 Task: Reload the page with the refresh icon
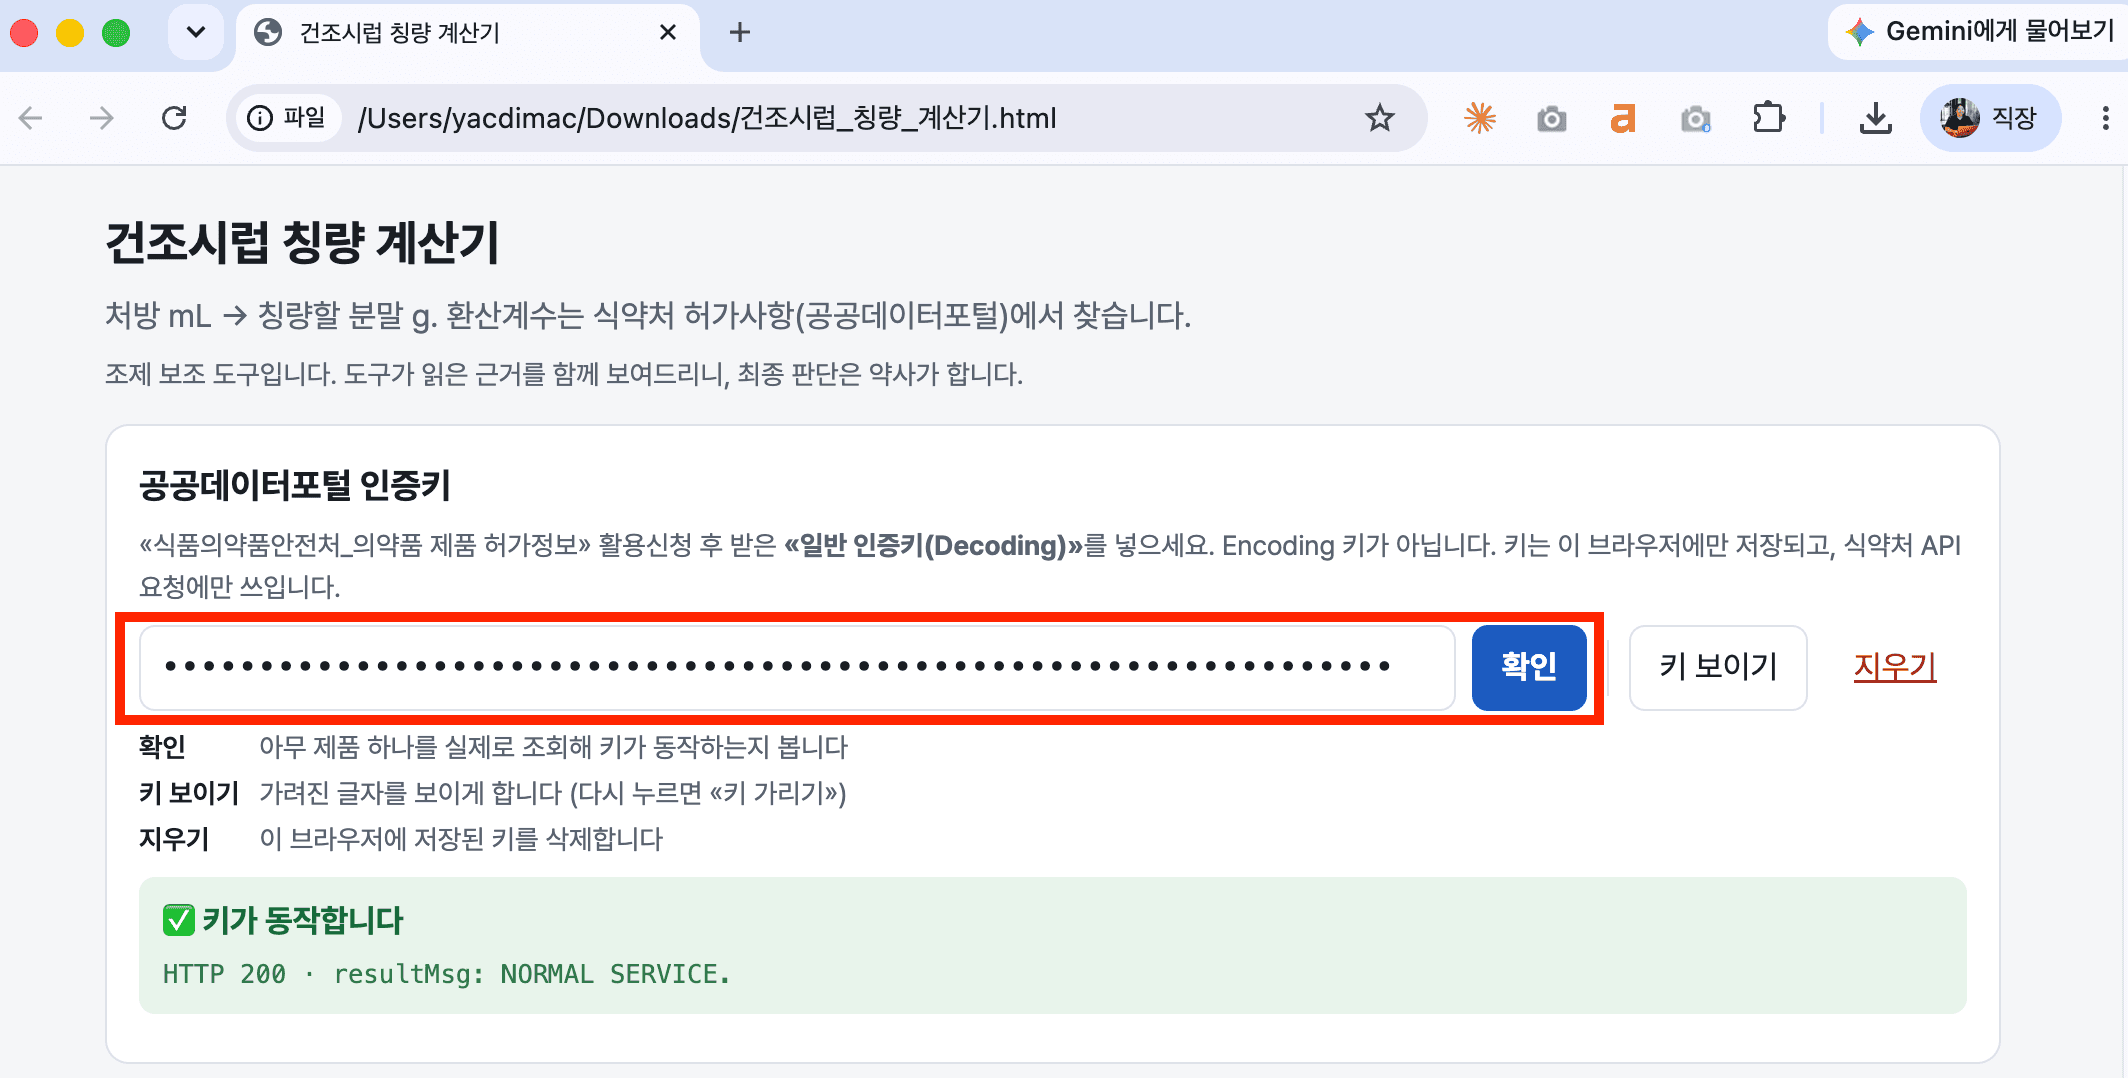pos(174,118)
